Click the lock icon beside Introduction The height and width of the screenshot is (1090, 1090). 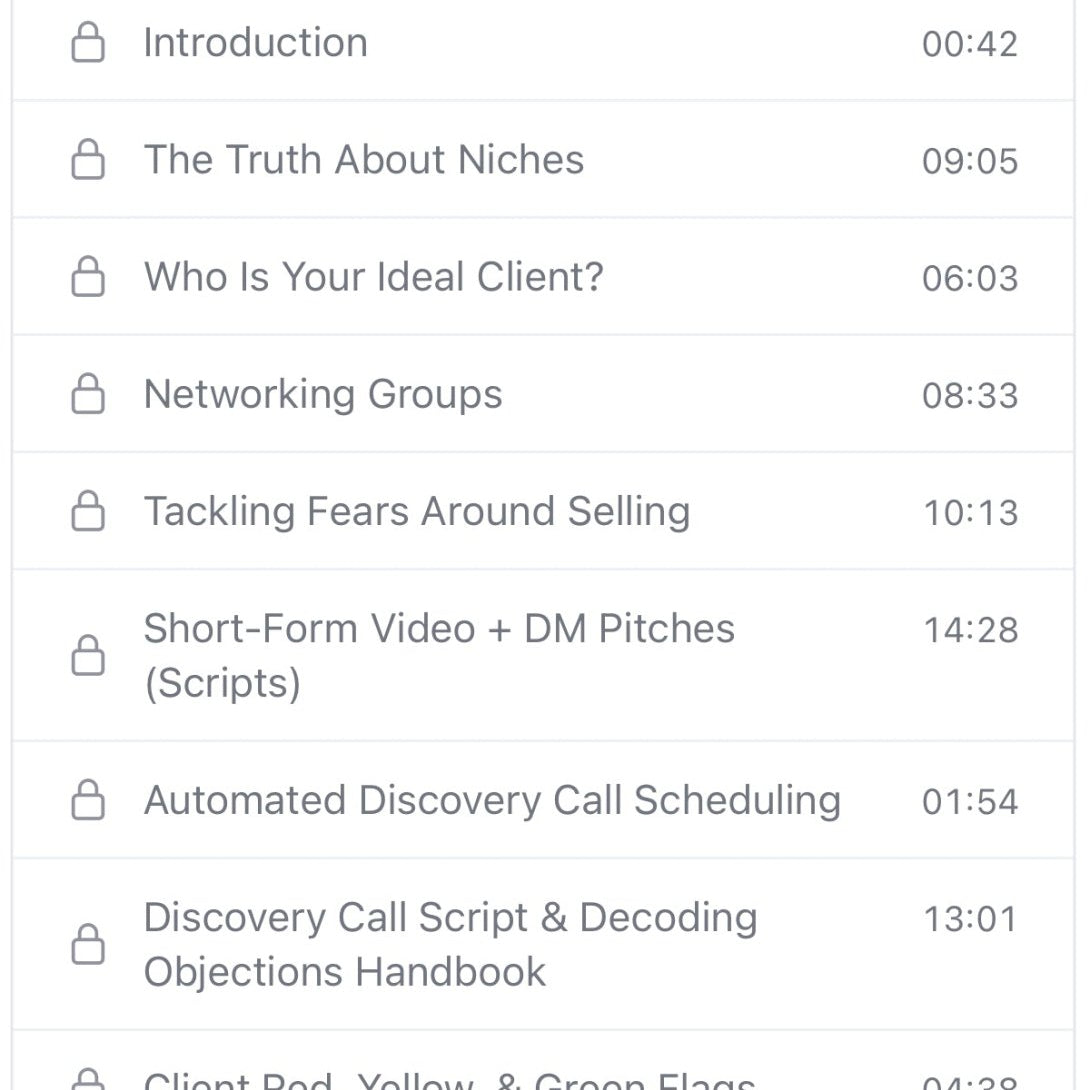click(88, 42)
